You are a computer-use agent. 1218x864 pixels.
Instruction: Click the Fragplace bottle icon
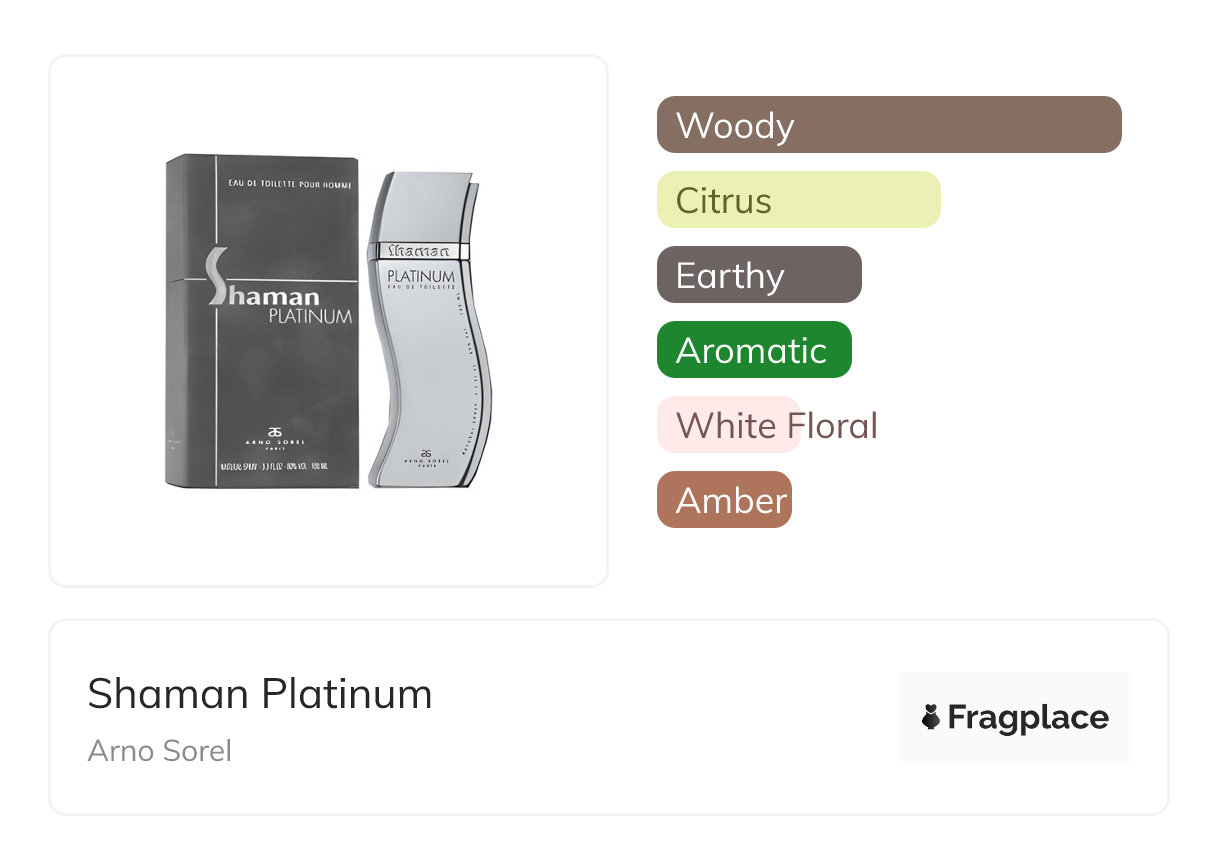tap(931, 717)
